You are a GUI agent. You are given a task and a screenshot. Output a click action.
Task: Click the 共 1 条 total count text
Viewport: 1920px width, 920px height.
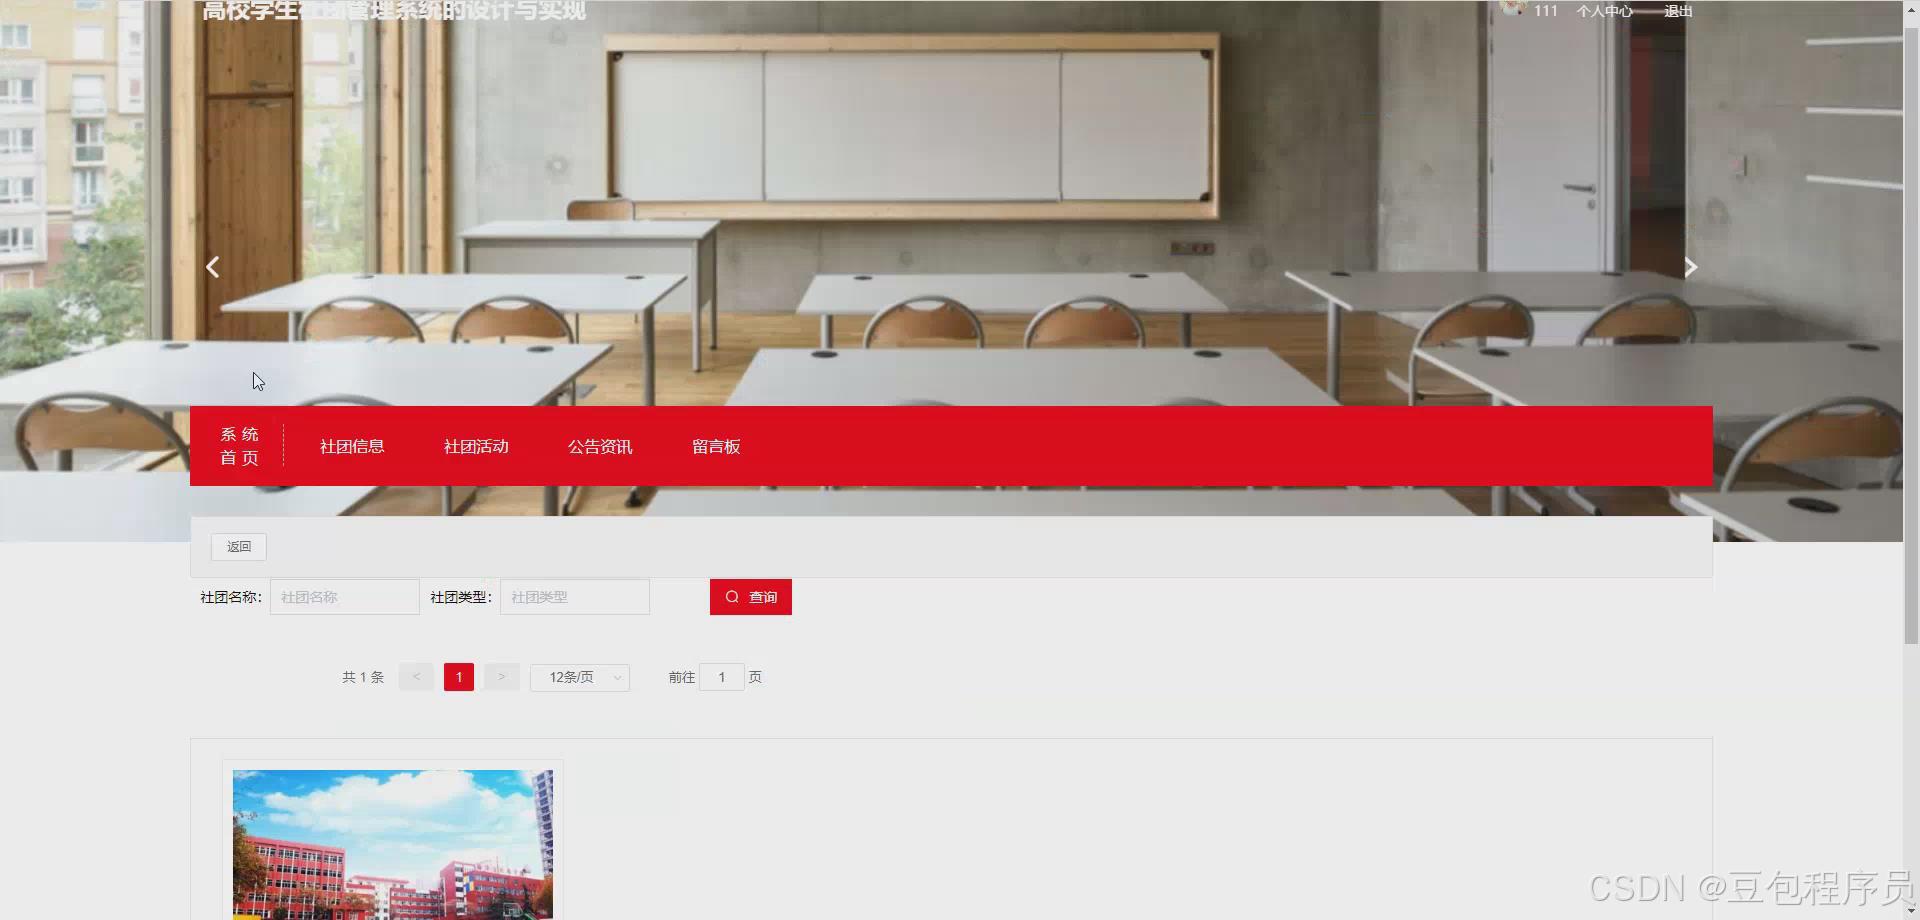point(363,677)
